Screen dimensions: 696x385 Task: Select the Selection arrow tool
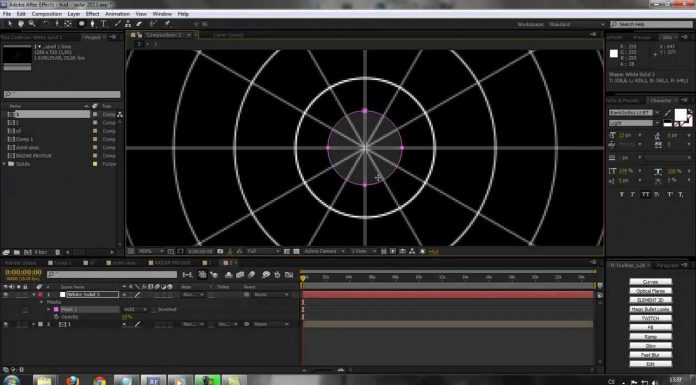click(10, 24)
